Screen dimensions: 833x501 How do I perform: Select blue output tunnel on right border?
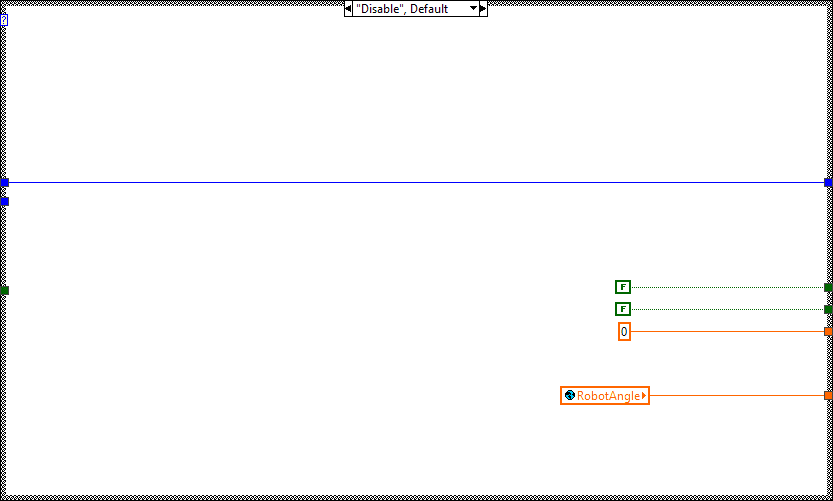(x=828, y=182)
